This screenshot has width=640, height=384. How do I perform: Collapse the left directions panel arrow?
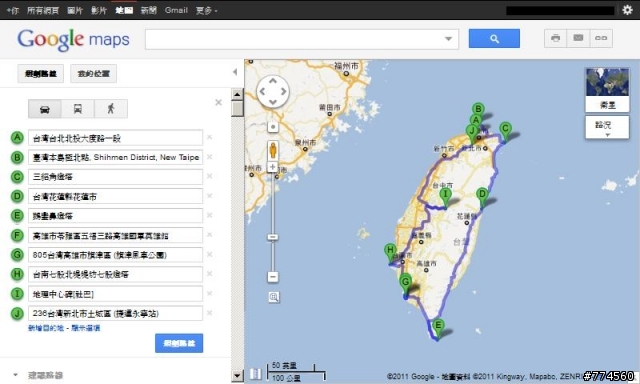[235, 72]
